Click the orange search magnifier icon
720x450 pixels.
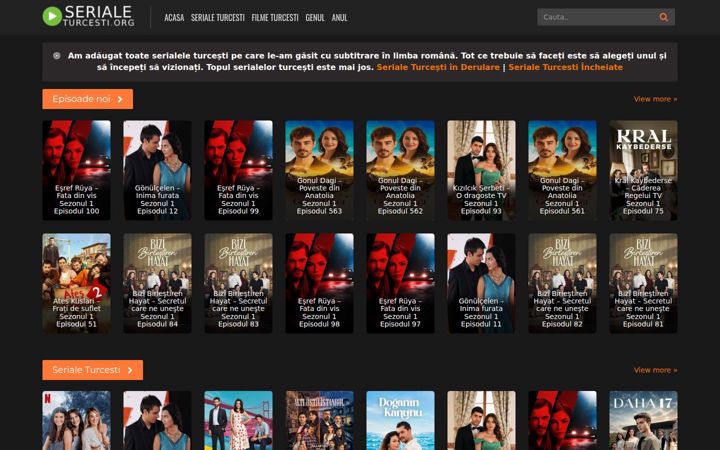pyautogui.click(x=664, y=17)
